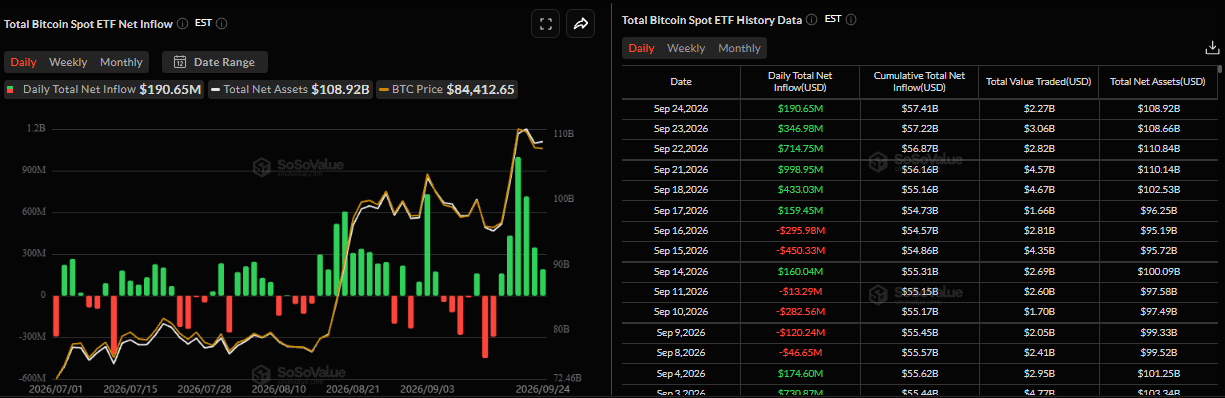Switch chart to Daily view
1225x398 pixels.
(24, 62)
